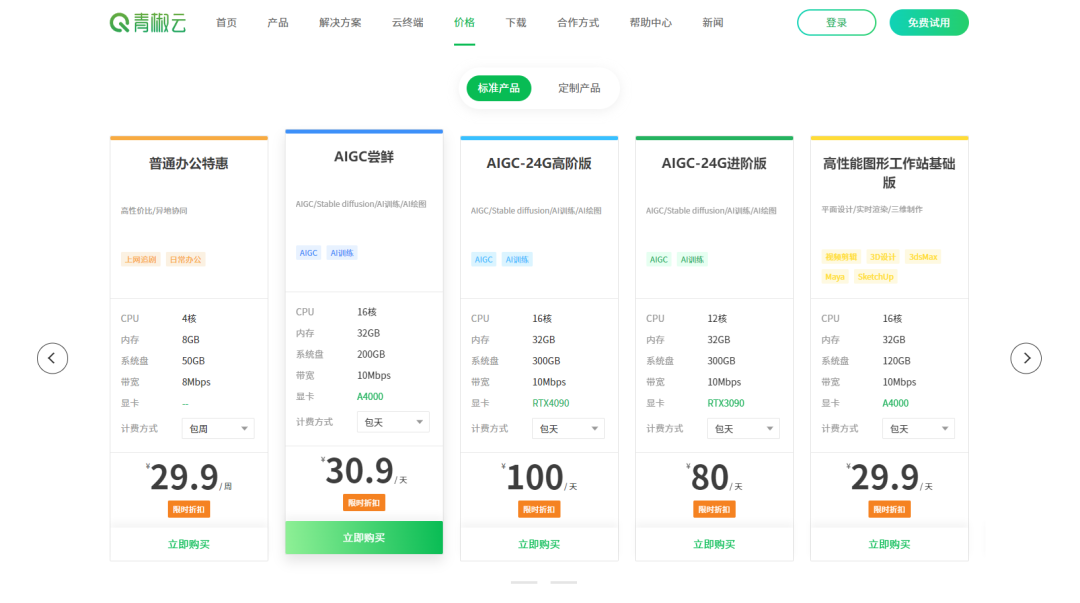Click 上网追剧 tag
The width and height of the screenshot is (1080, 603).
coord(141,259)
